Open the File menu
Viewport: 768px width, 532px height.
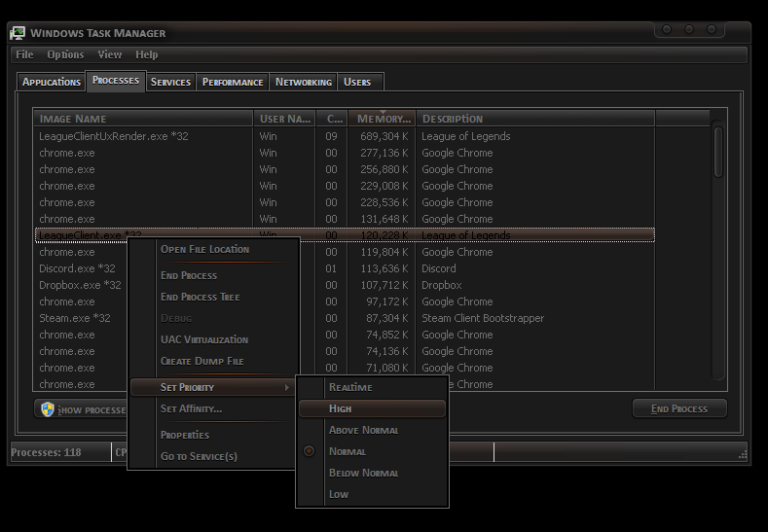click(24, 54)
